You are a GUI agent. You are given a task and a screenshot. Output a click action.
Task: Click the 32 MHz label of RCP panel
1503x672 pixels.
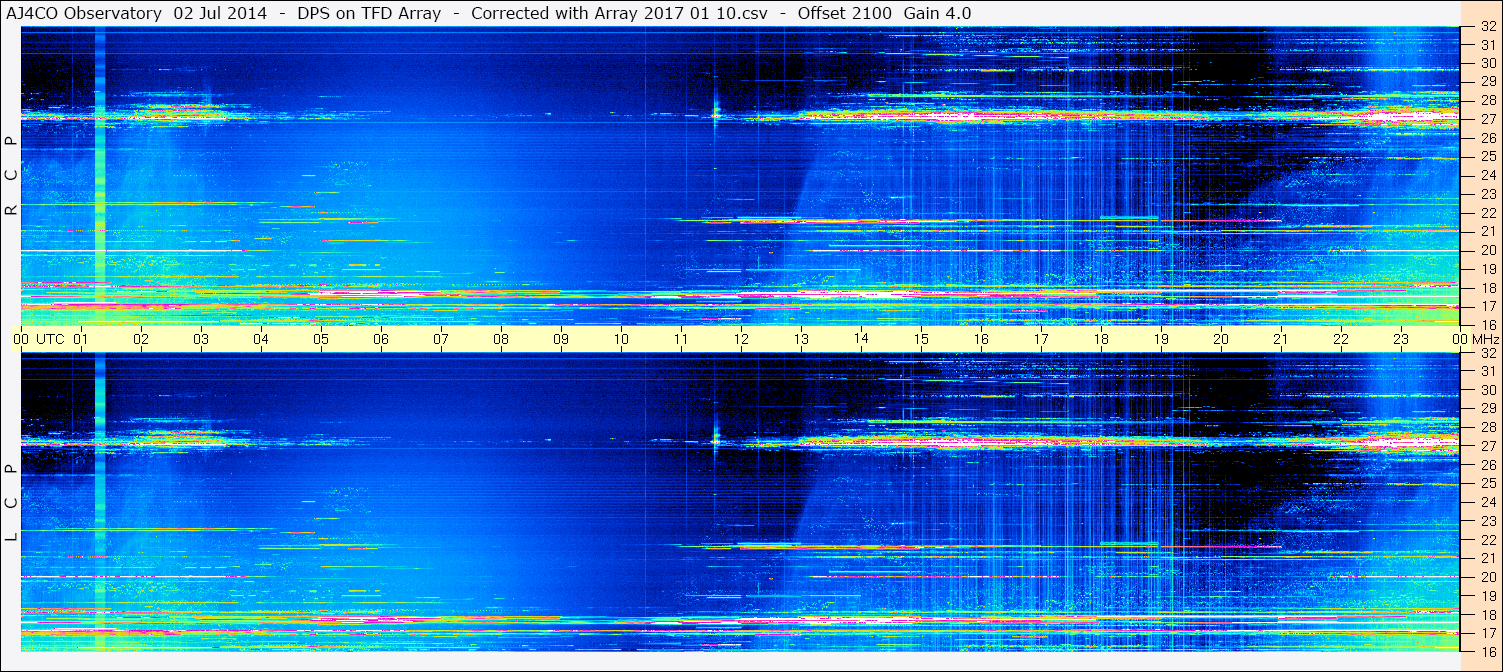point(1488,27)
